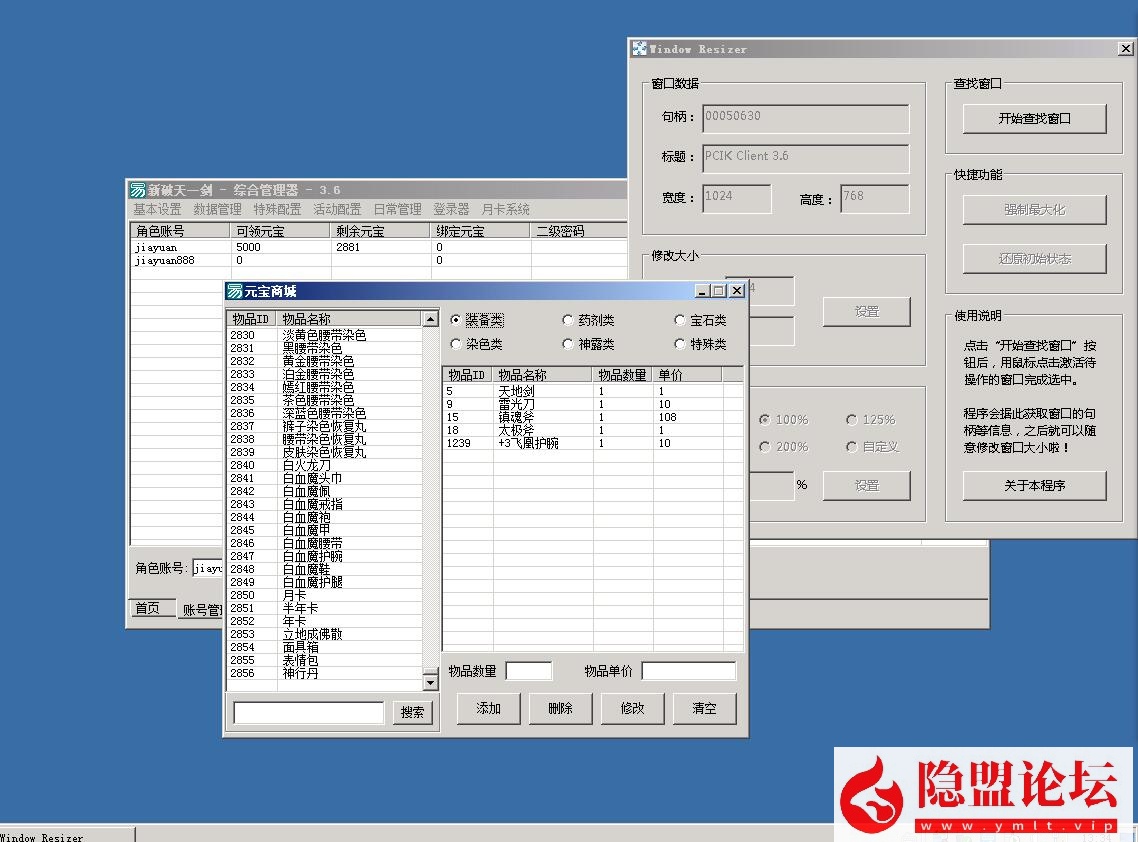Viewport: 1138px width, 842px height.
Task: Switch category to 染色类
Action: pyautogui.click(x=456, y=344)
